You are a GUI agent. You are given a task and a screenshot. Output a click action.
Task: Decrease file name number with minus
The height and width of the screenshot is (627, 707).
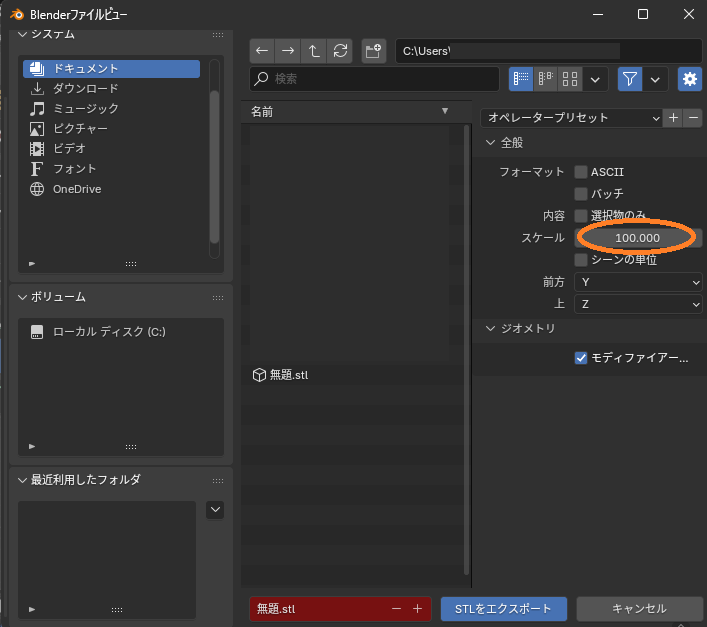pyautogui.click(x=396, y=609)
